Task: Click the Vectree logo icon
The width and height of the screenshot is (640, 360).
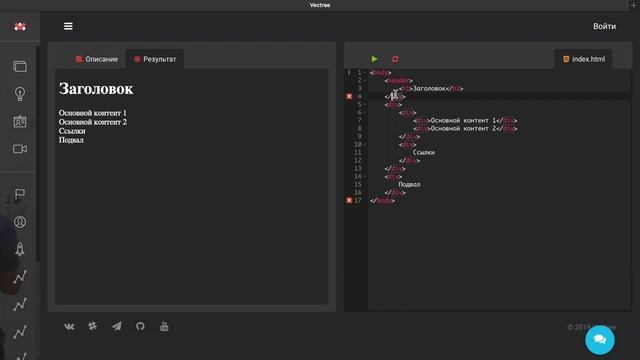Action: click(20, 27)
